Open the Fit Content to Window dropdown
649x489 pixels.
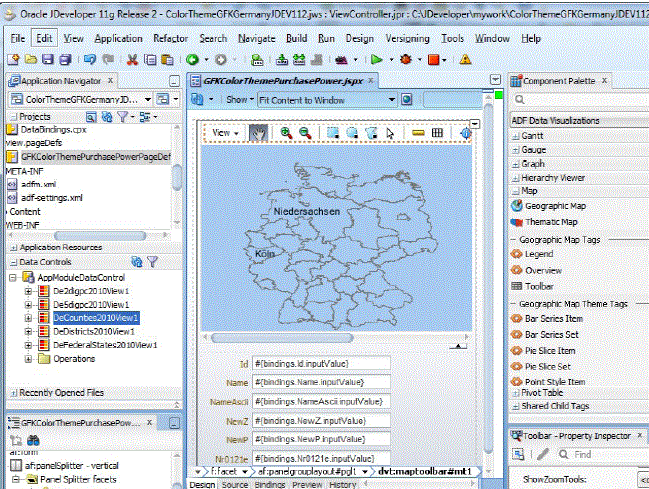tap(392, 100)
